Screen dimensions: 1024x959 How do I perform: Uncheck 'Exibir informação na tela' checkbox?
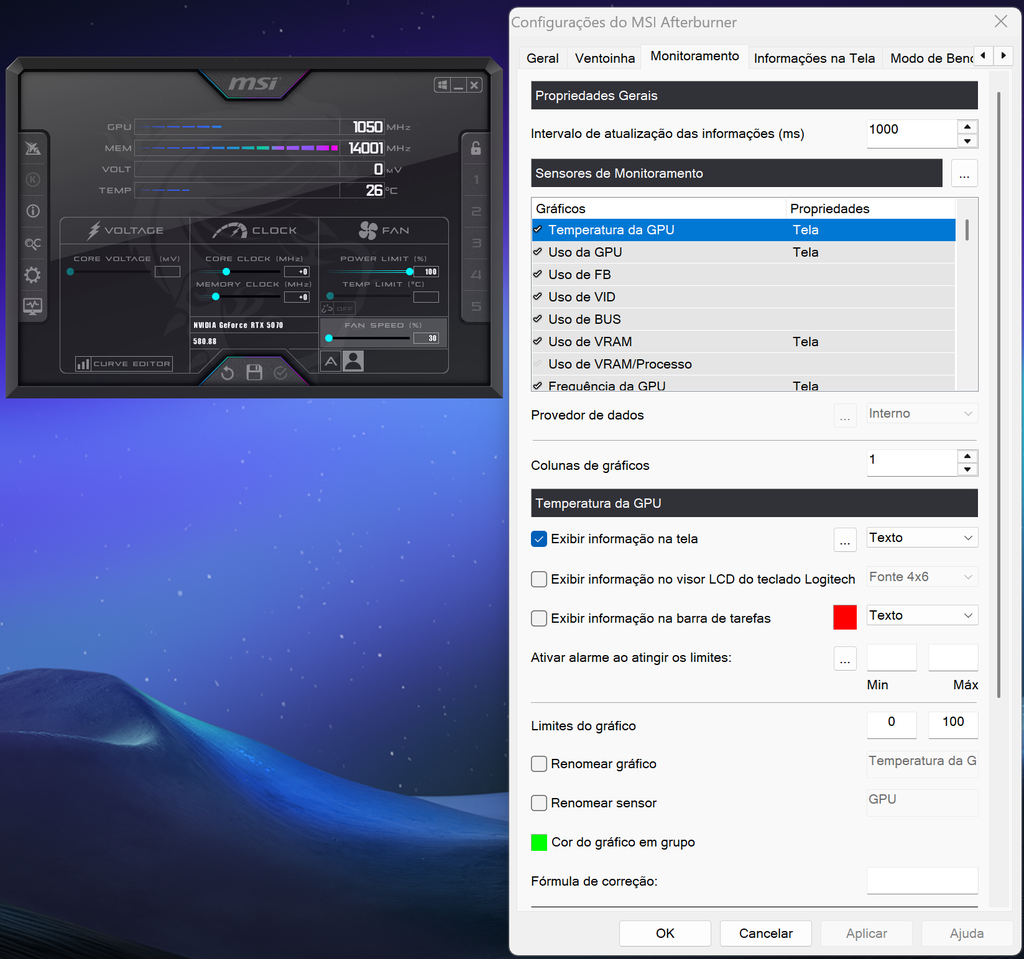point(539,539)
